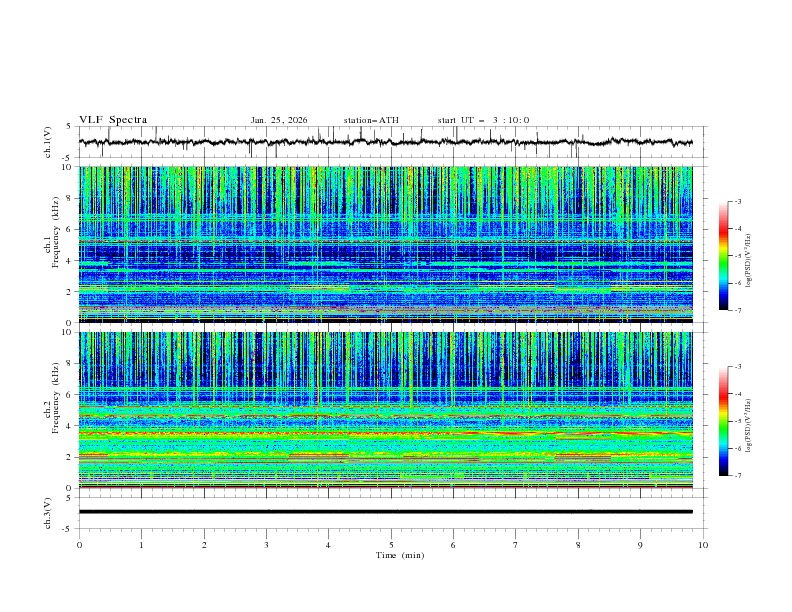Click inside the ch.2 frequency spectrogram
The height and width of the screenshot is (612, 792).
click(x=390, y=410)
